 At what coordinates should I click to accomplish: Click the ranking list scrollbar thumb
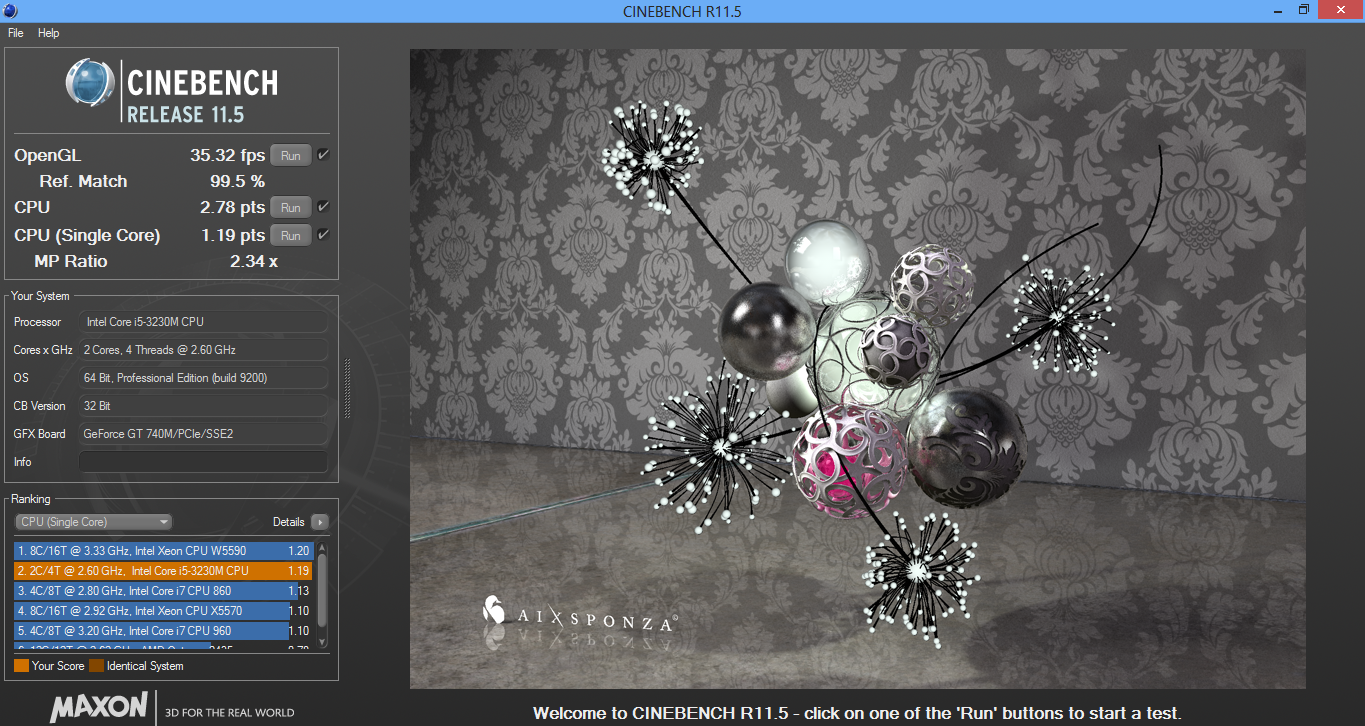(322, 590)
